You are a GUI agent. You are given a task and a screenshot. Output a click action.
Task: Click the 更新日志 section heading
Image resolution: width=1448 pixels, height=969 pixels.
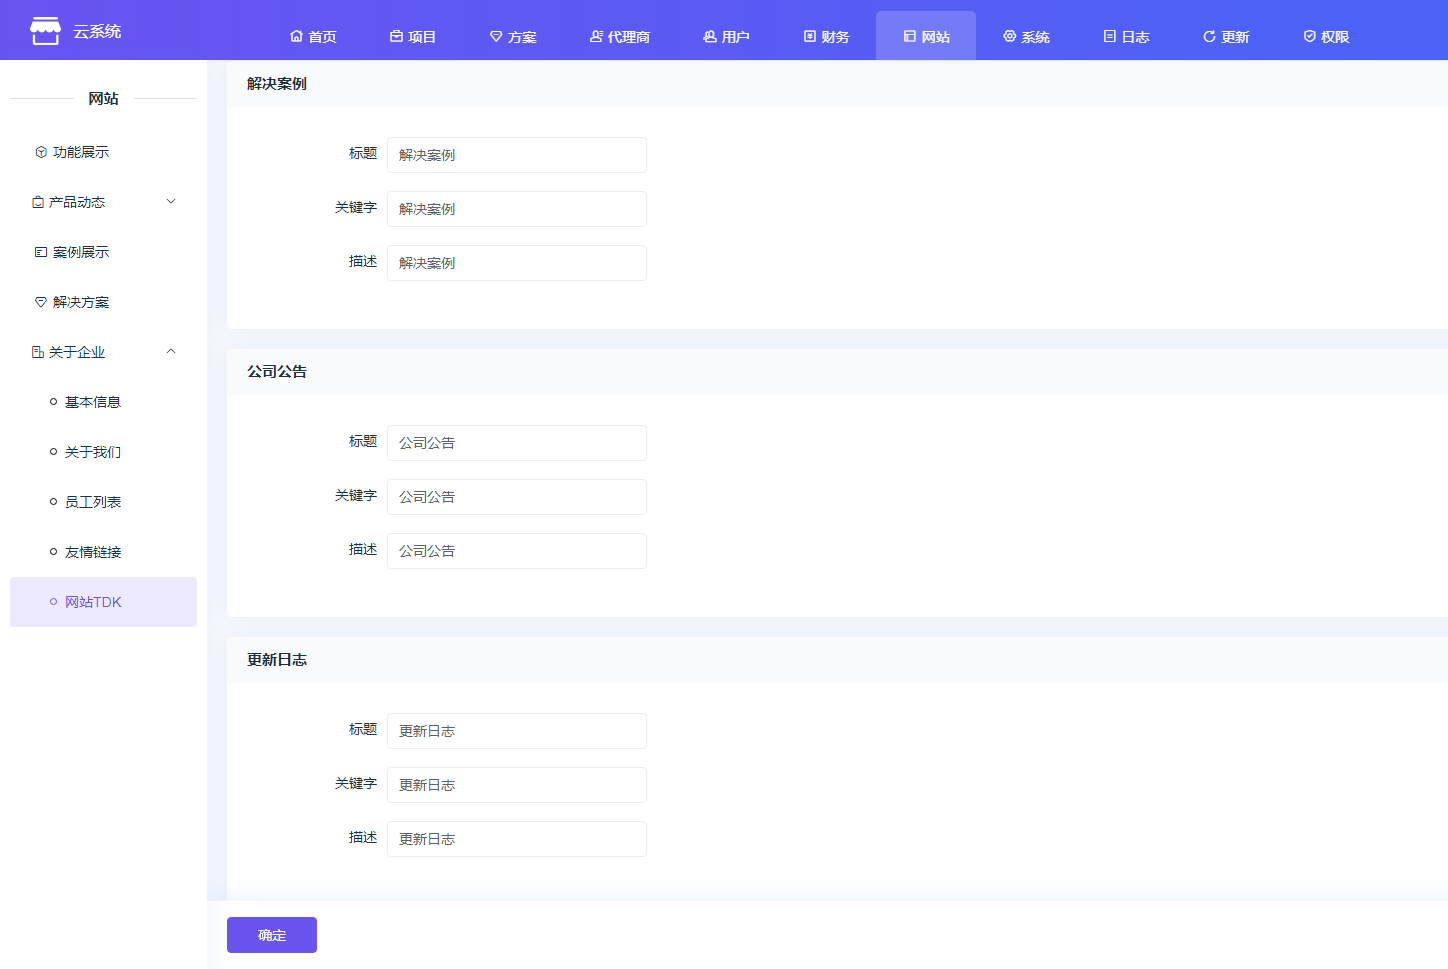point(277,660)
